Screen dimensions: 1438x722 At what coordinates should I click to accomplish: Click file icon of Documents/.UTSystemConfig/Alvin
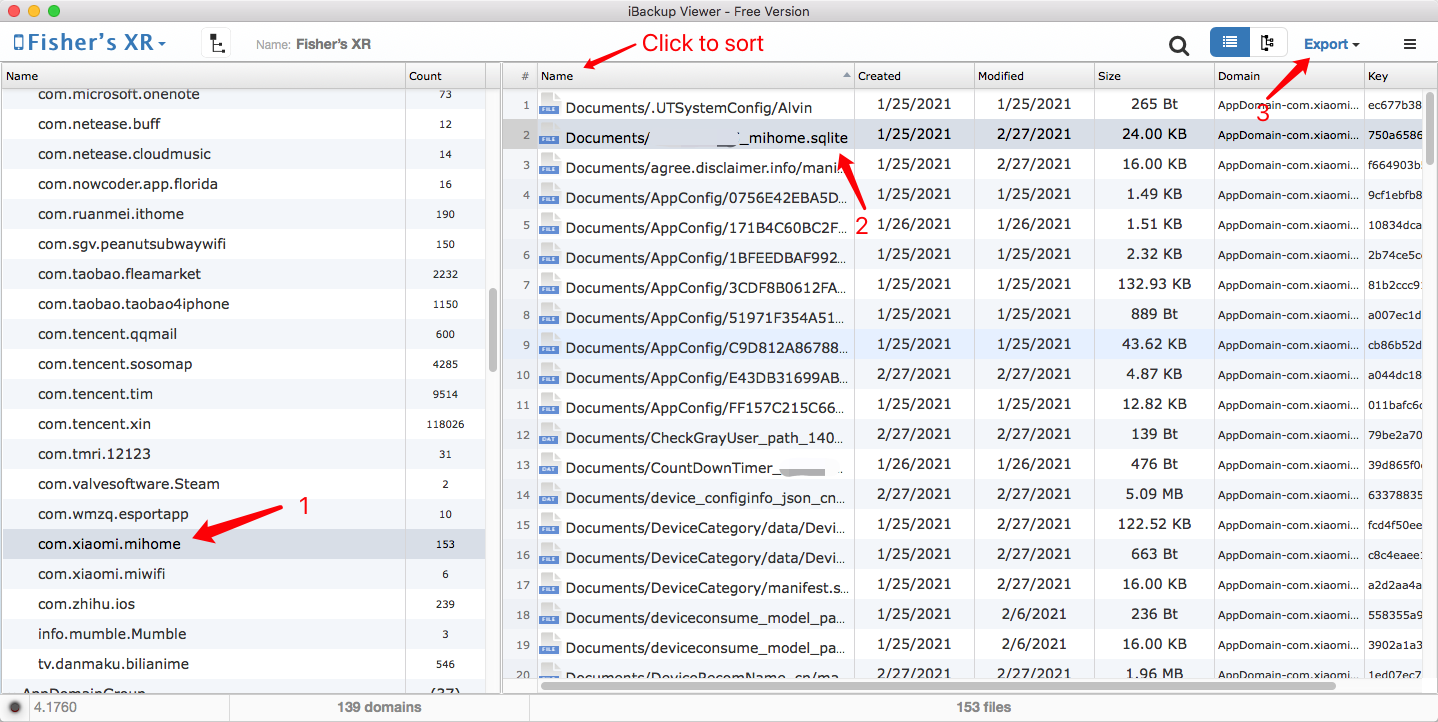point(549,104)
